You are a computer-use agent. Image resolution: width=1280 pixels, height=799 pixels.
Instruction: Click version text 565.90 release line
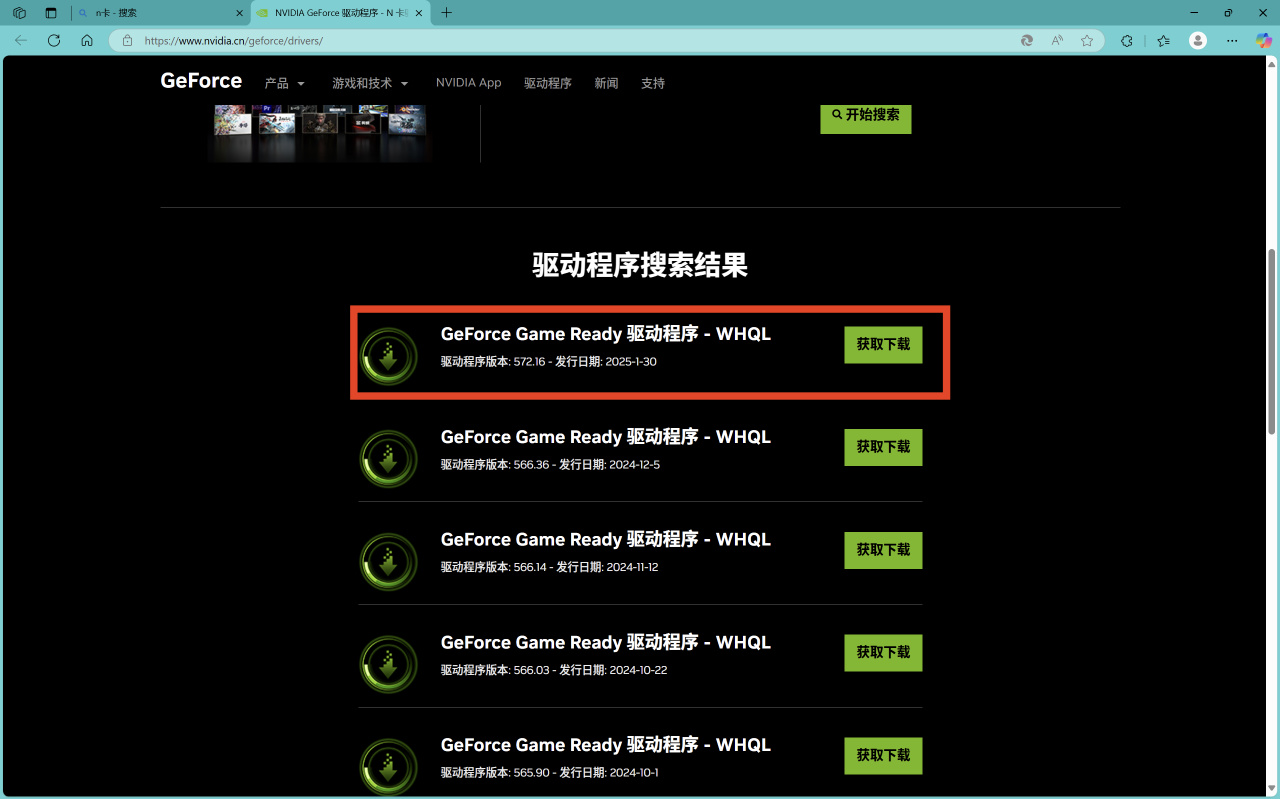550,773
